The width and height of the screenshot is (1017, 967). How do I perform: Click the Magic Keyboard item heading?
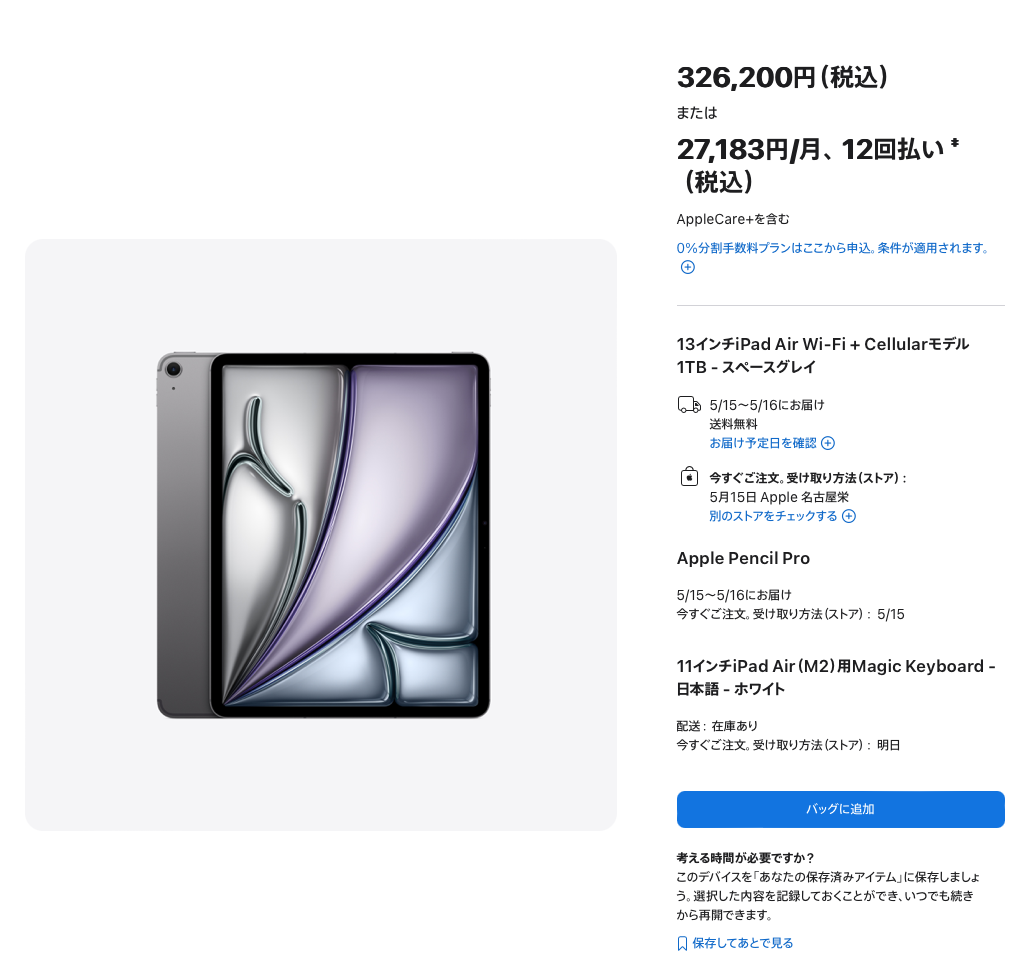[835, 677]
